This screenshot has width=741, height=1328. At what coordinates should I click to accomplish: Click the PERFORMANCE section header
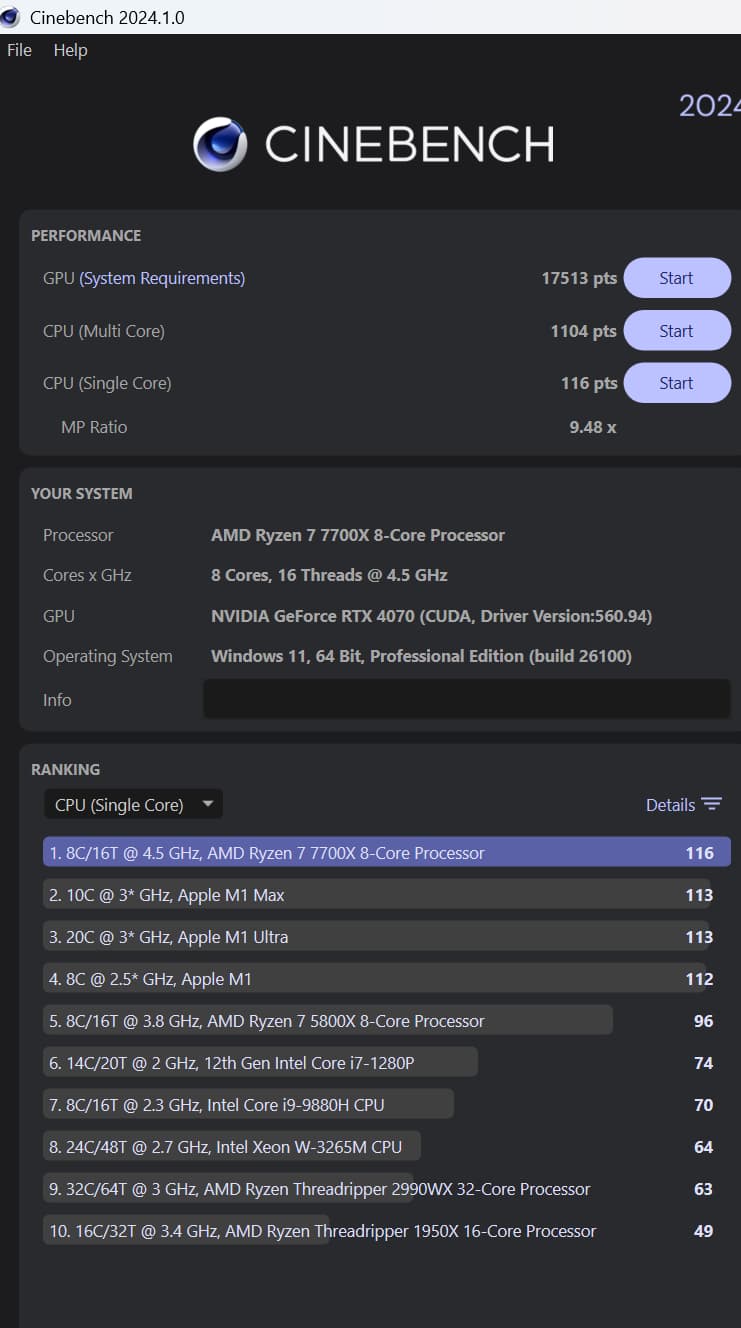pyautogui.click(x=86, y=236)
